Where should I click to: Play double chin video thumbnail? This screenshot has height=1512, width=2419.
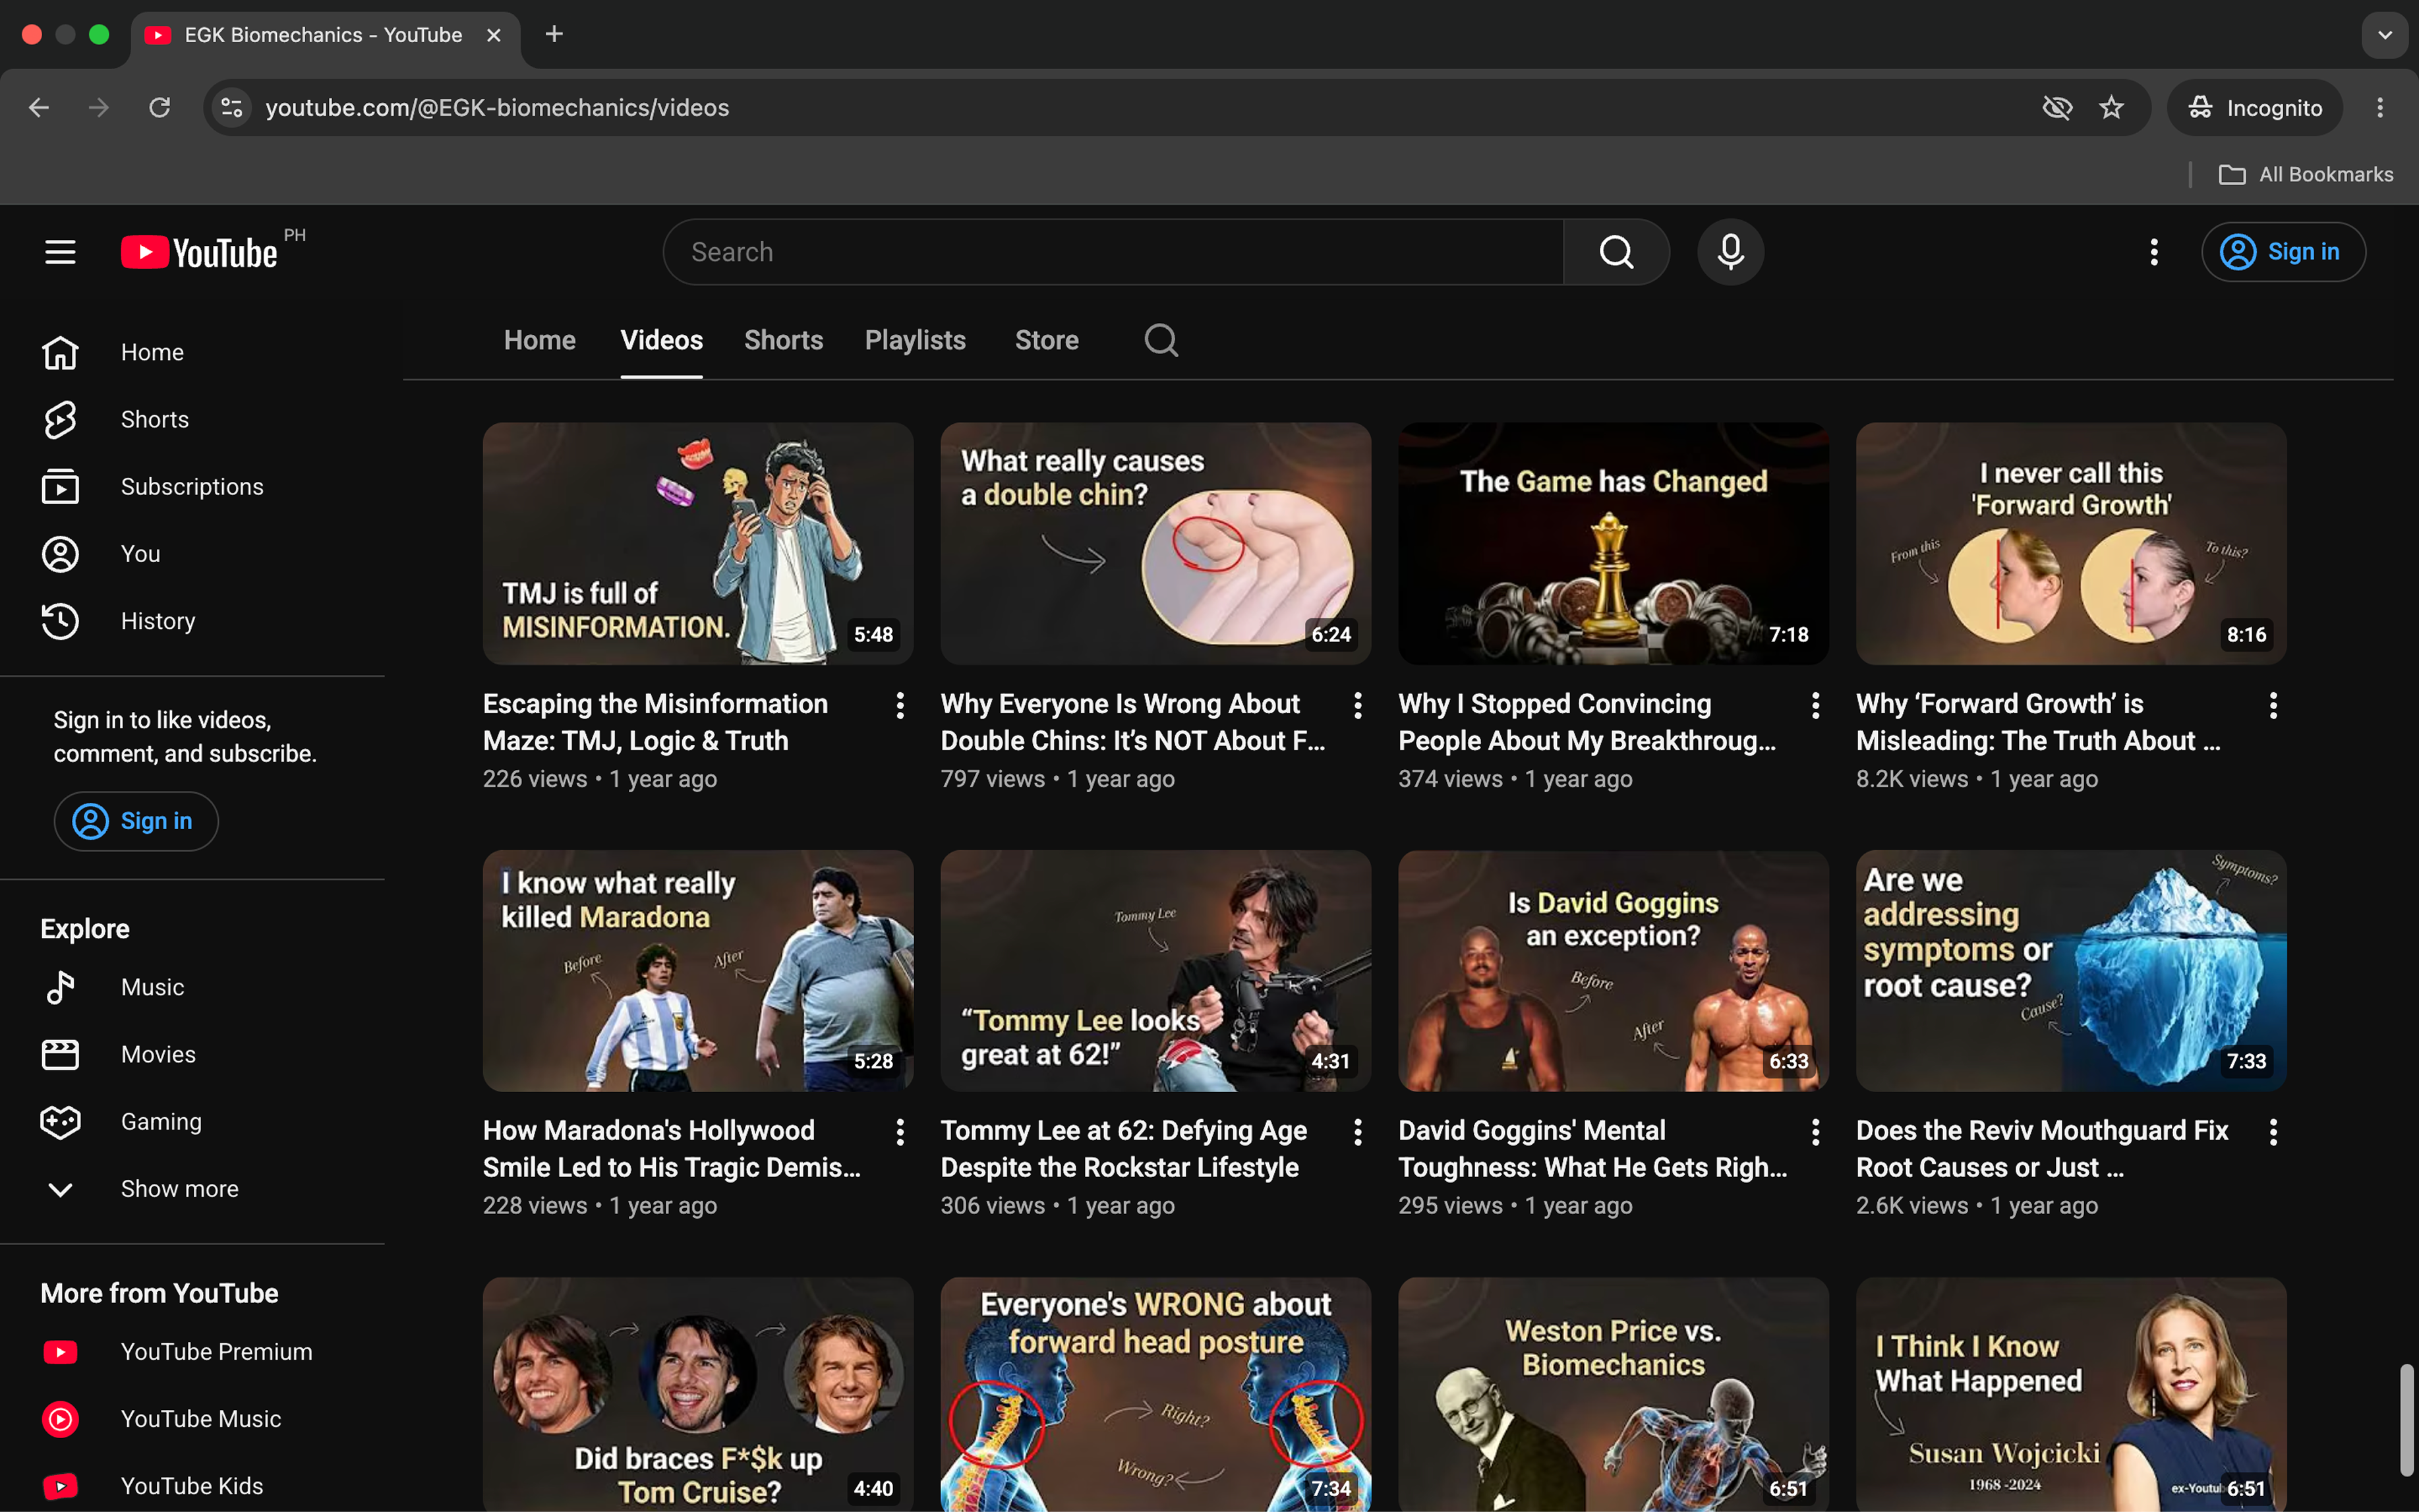coord(1155,543)
